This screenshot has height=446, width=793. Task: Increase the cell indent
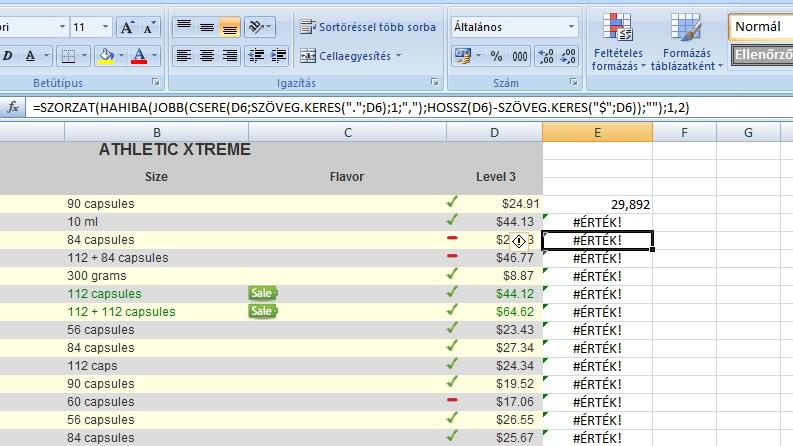click(279, 56)
